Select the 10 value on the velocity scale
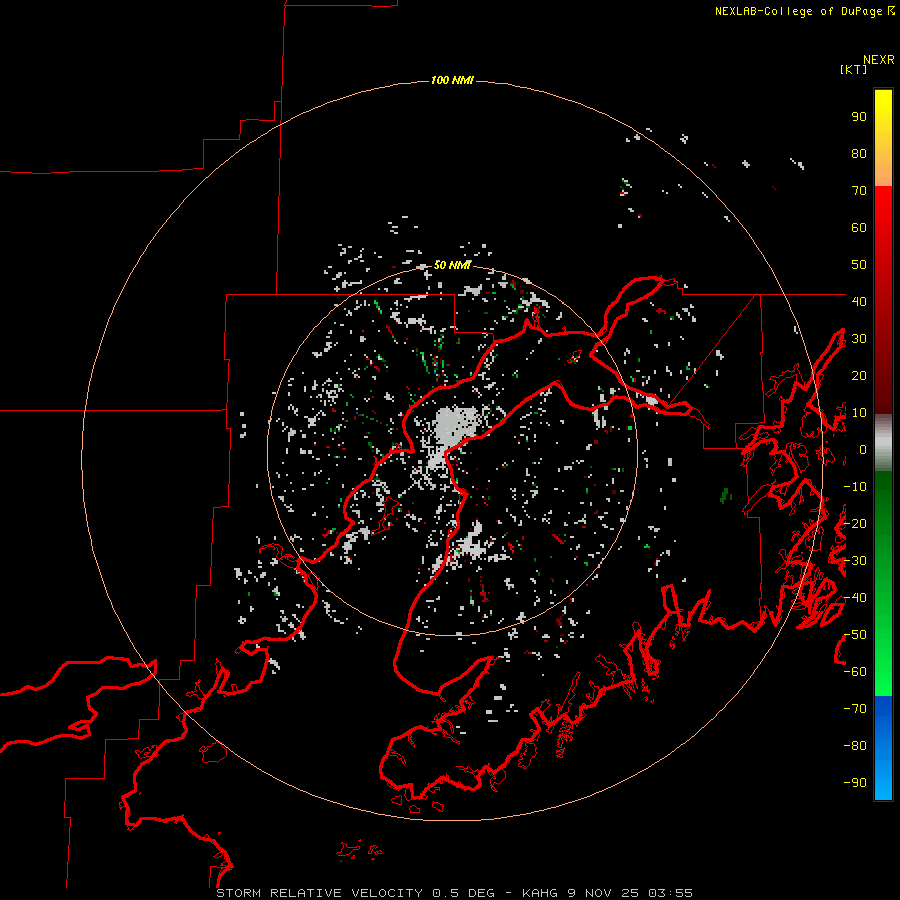 pos(859,413)
